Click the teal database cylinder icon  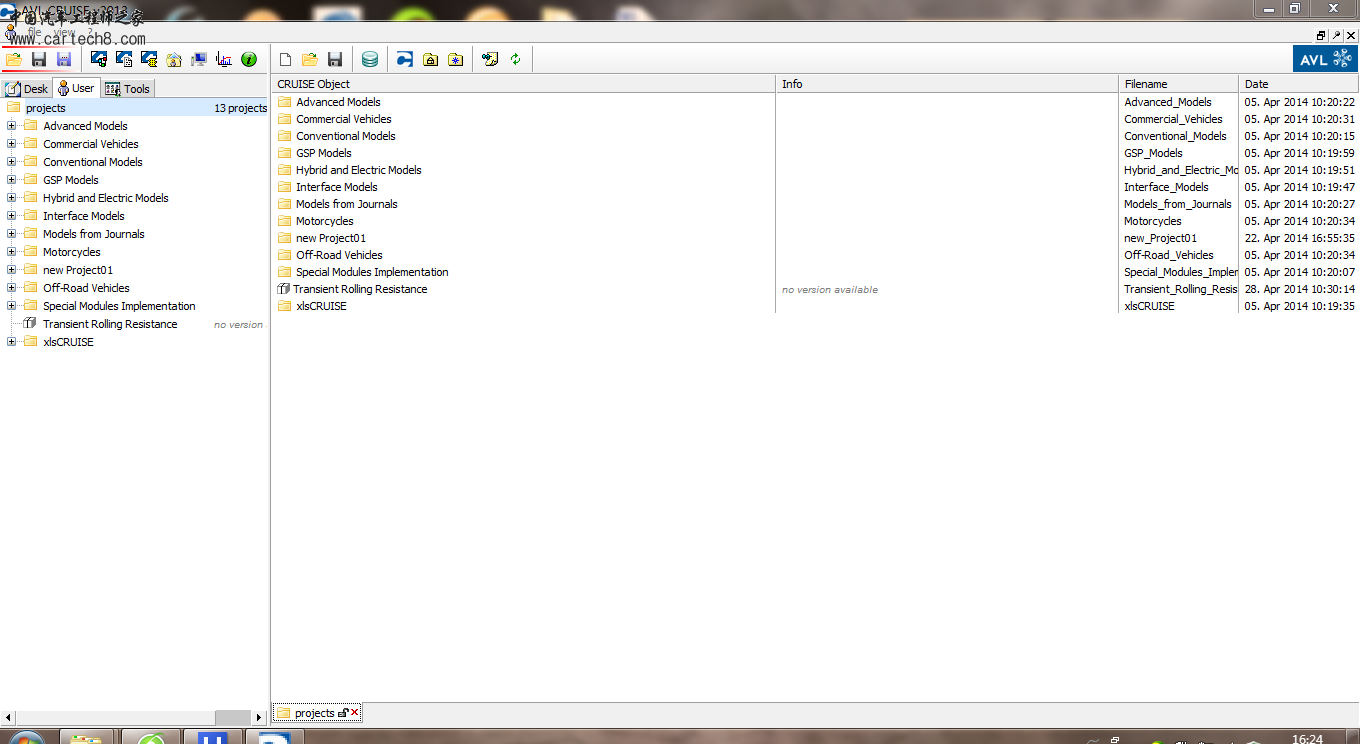coord(370,60)
